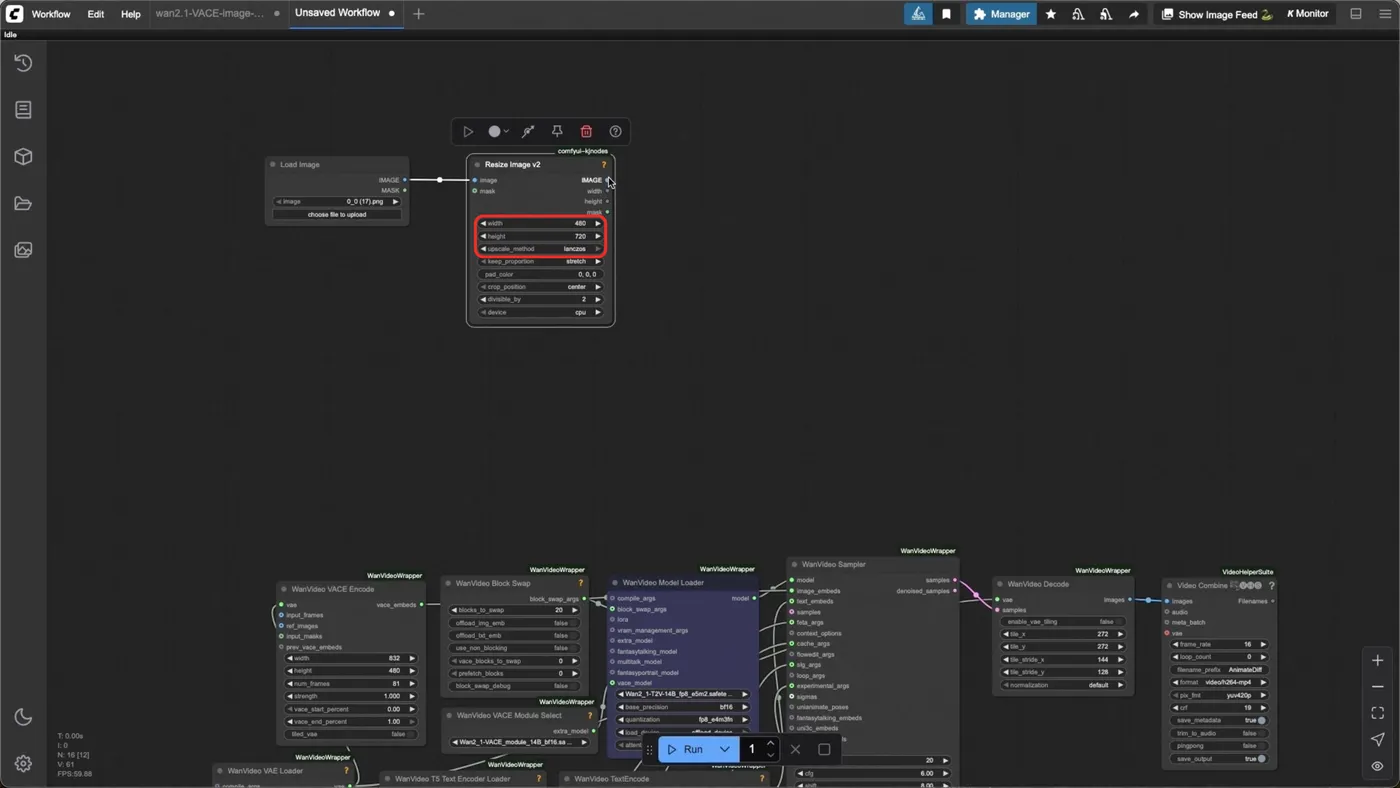Open the format video/h264-mp4 selector
The height and width of the screenshot is (788, 1400).
point(1220,682)
